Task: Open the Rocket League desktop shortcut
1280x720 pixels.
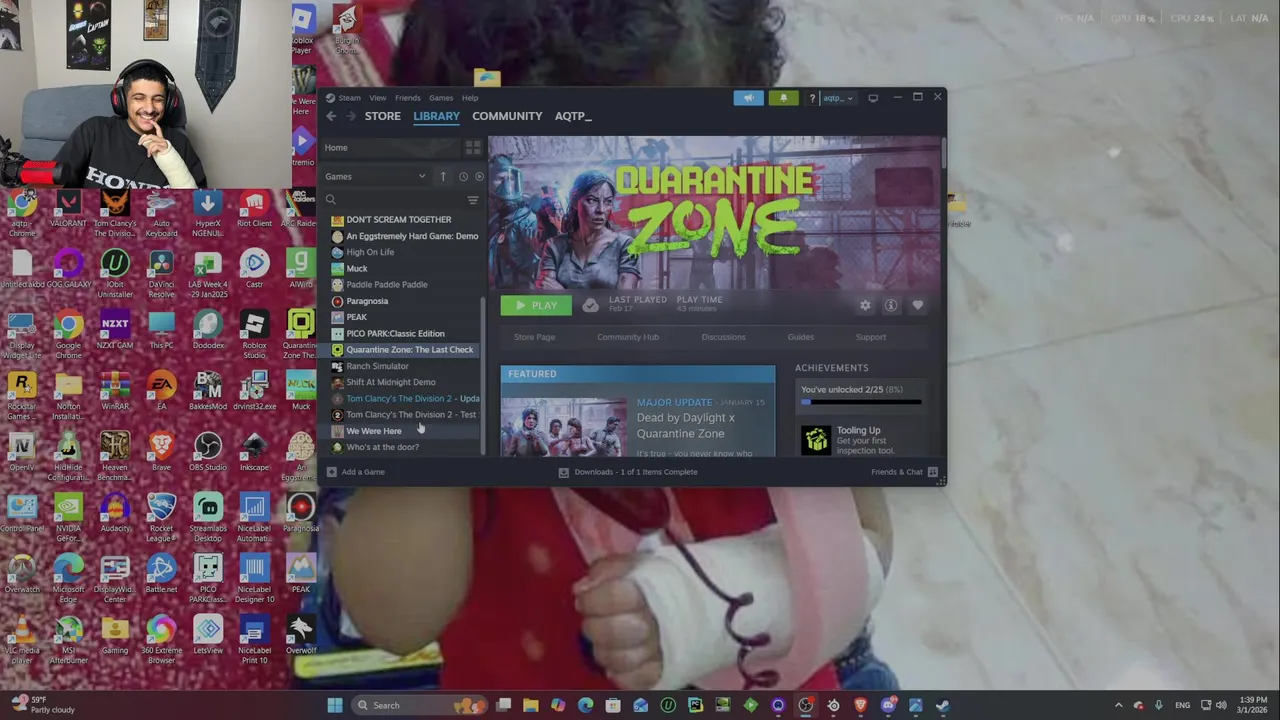Action: pos(161,516)
